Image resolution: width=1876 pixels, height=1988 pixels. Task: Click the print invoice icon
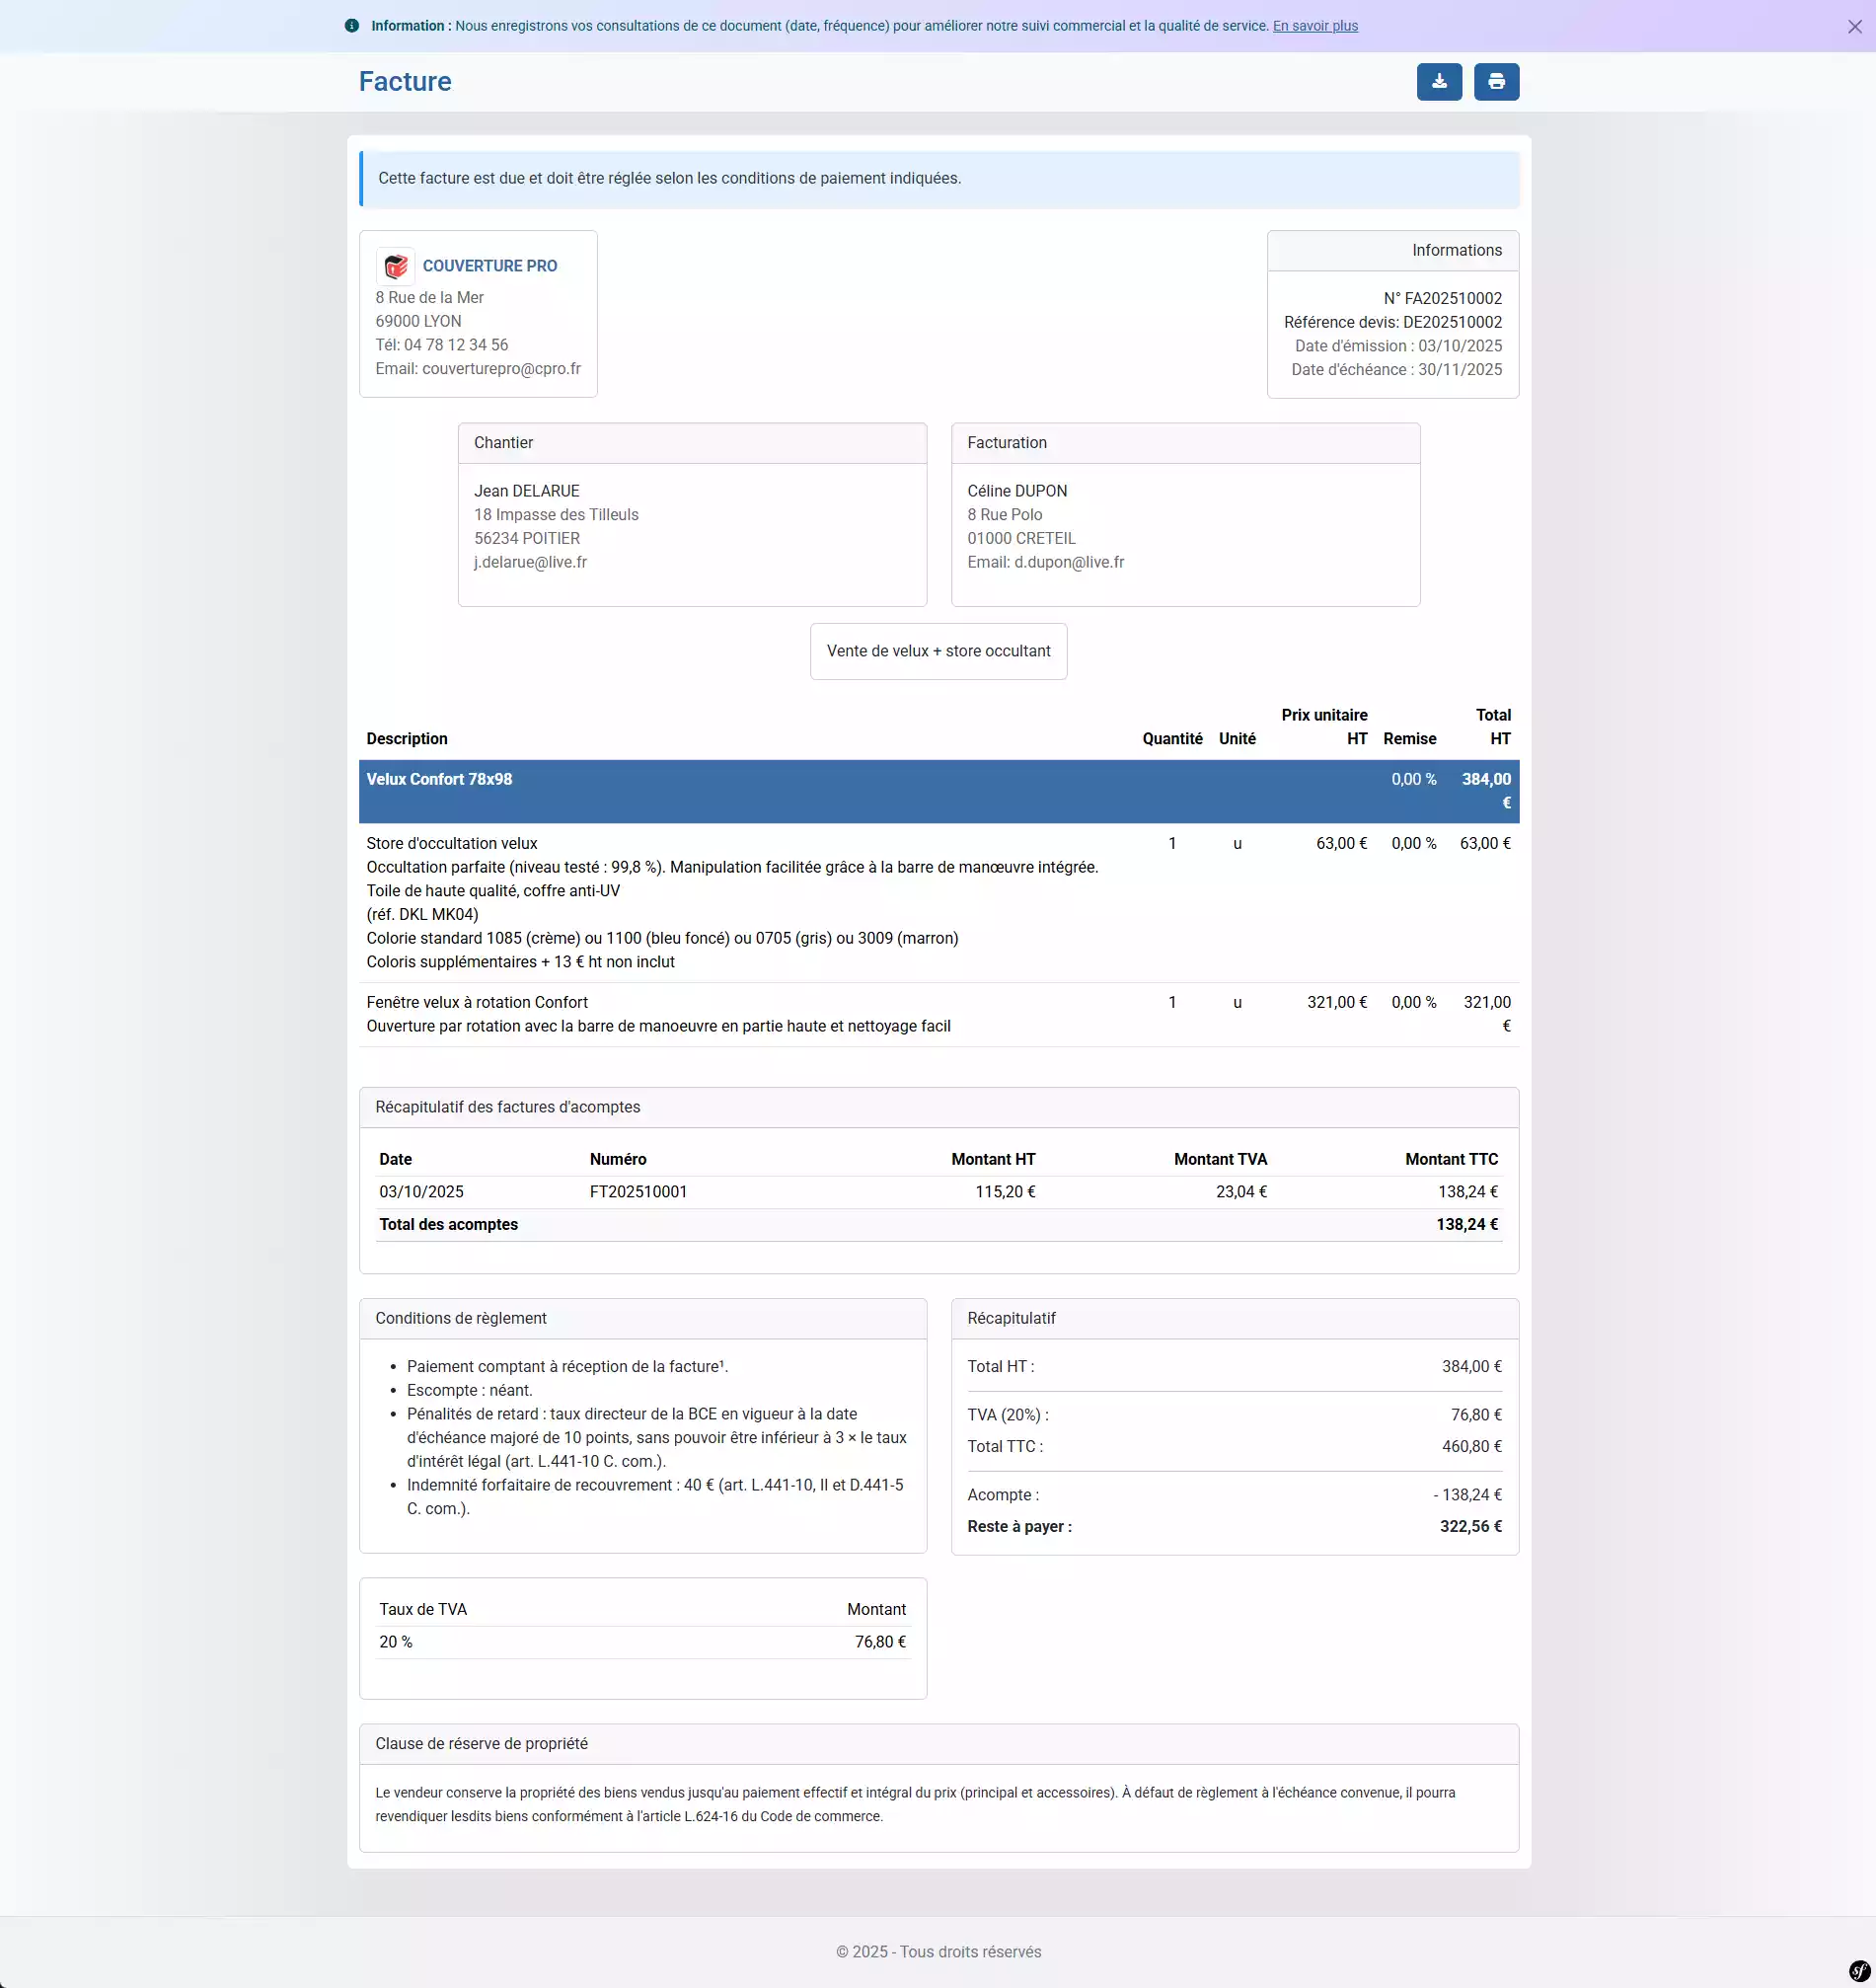tap(1496, 81)
